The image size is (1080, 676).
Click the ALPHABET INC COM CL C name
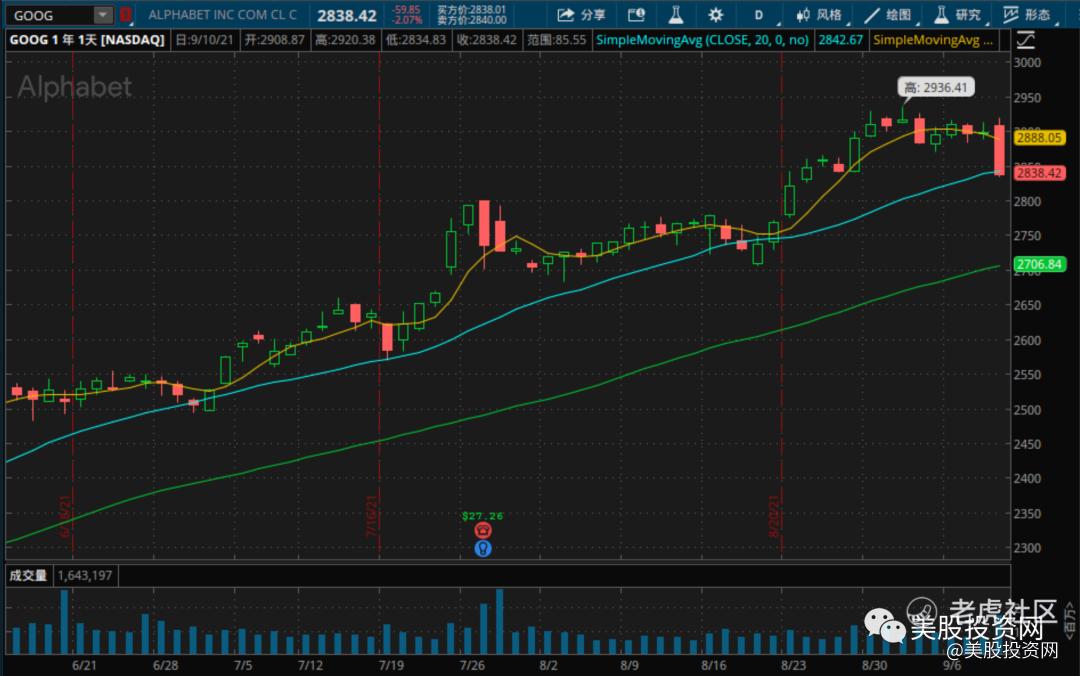222,14
